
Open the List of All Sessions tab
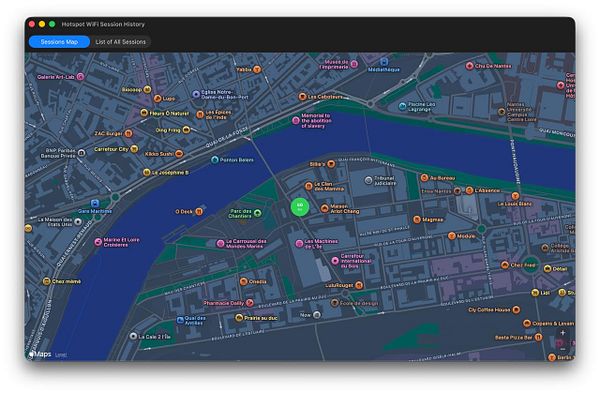121,42
